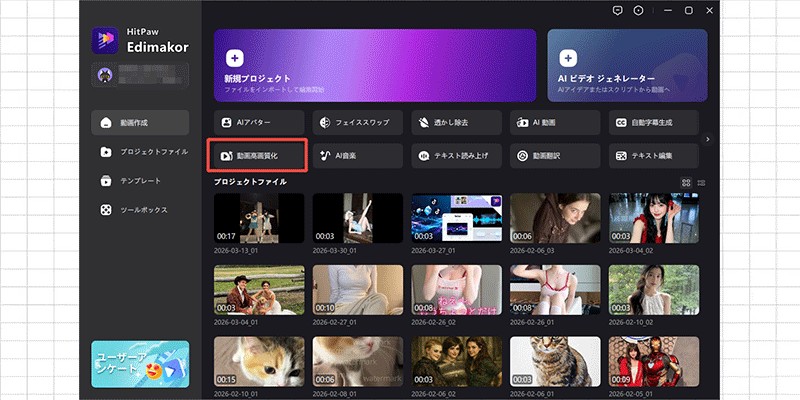Viewport: 800px width, 400px height.
Task: Open the フェイススワップ tool
Action: 358,122
